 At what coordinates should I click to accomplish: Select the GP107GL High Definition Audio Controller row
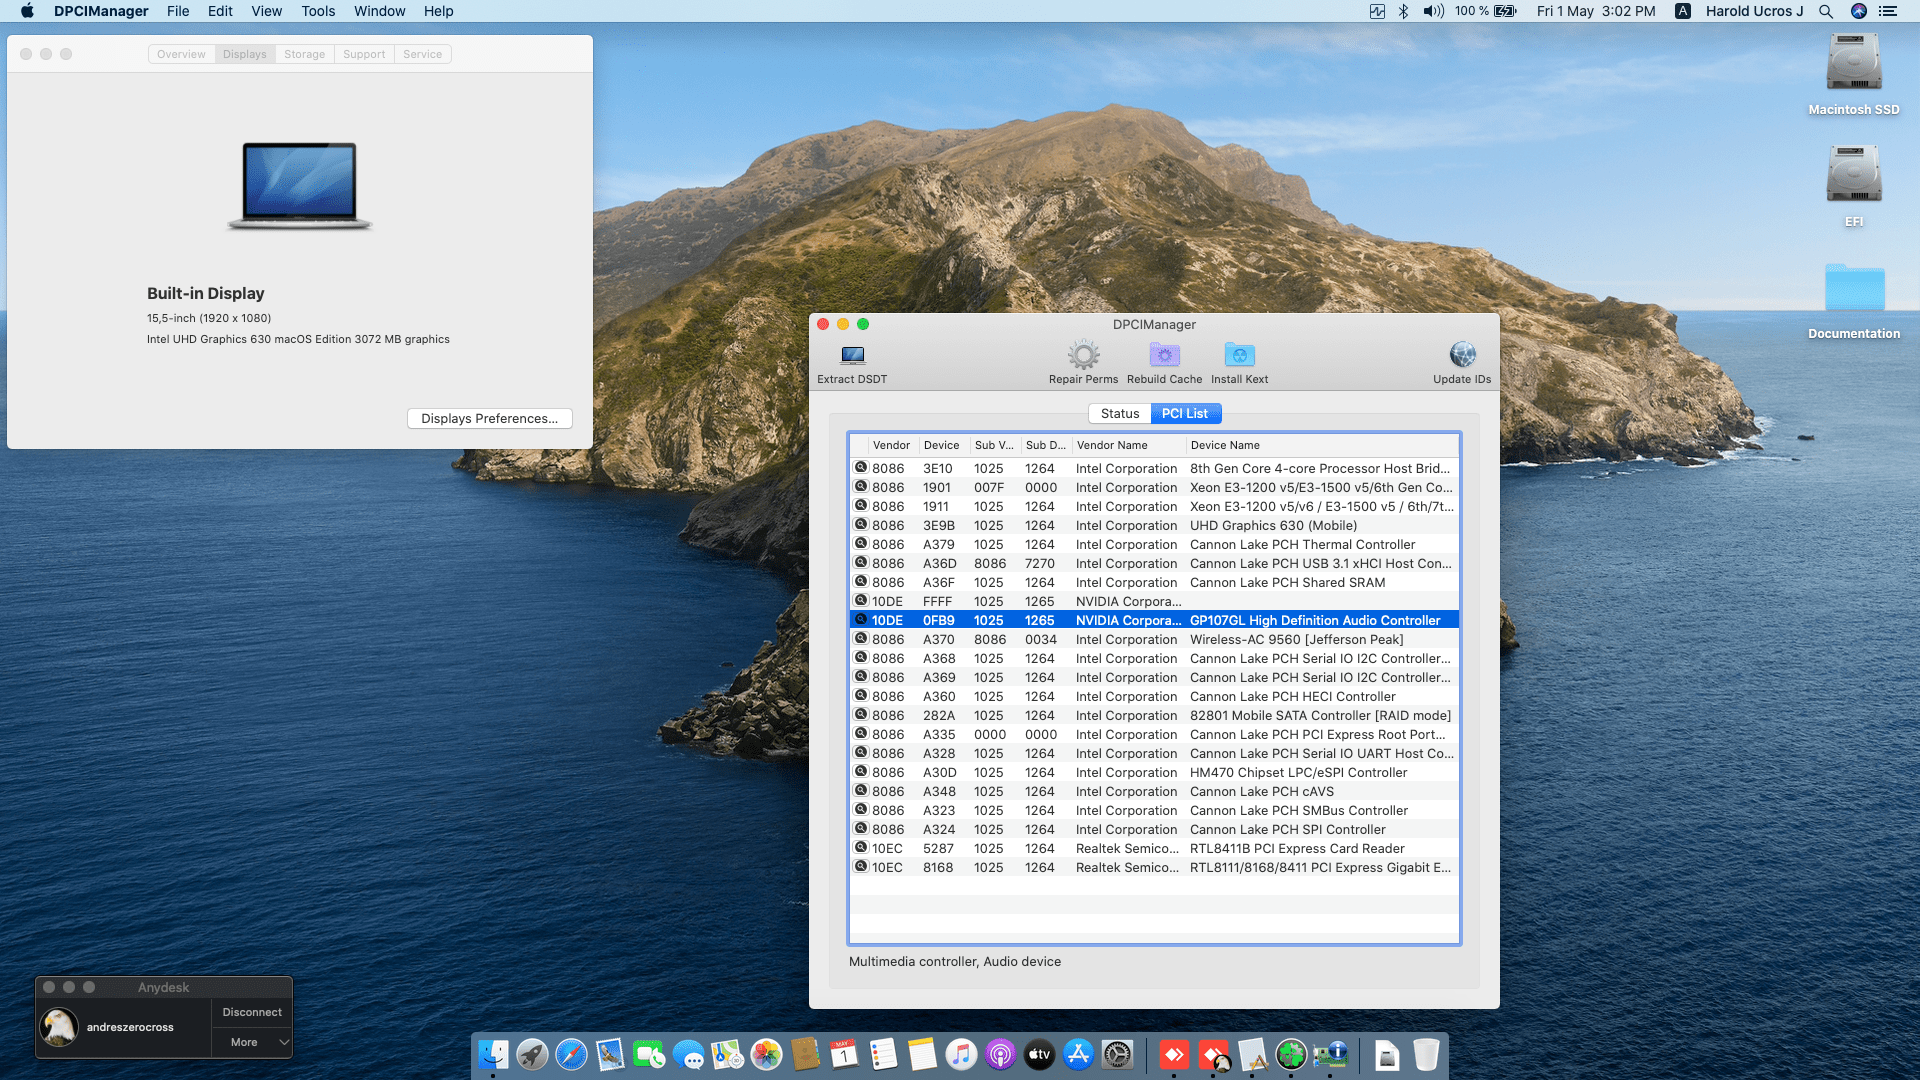click(x=1154, y=620)
